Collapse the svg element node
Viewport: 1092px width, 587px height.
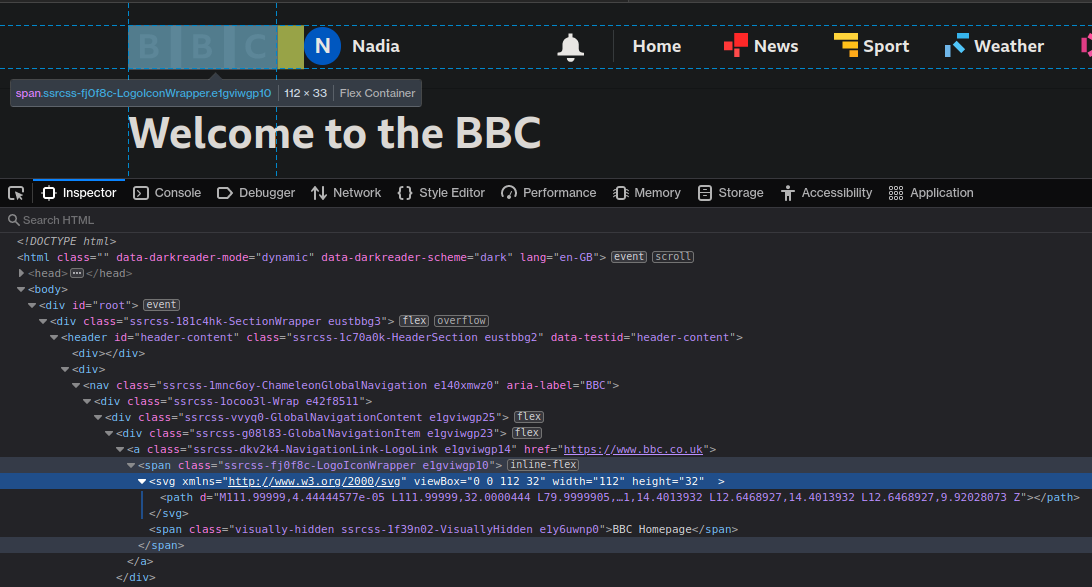pyautogui.click(x=143, y=480)
